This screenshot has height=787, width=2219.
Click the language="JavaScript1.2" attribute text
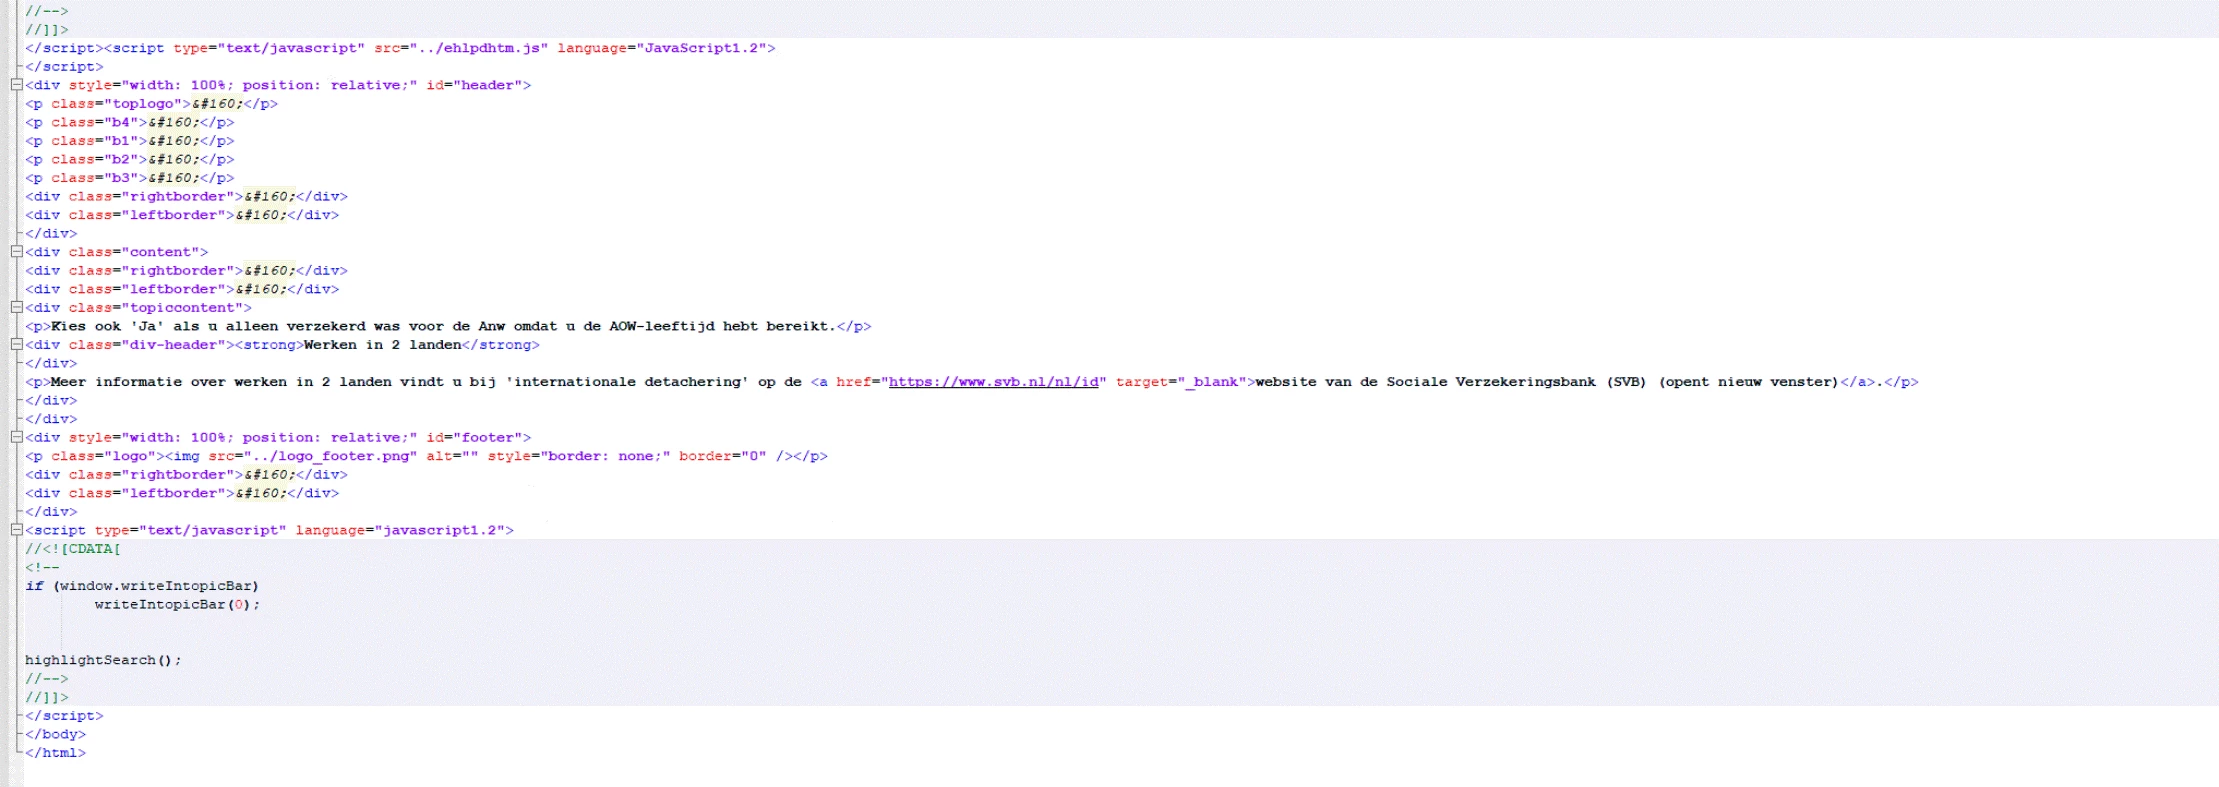tap(662, 48)
